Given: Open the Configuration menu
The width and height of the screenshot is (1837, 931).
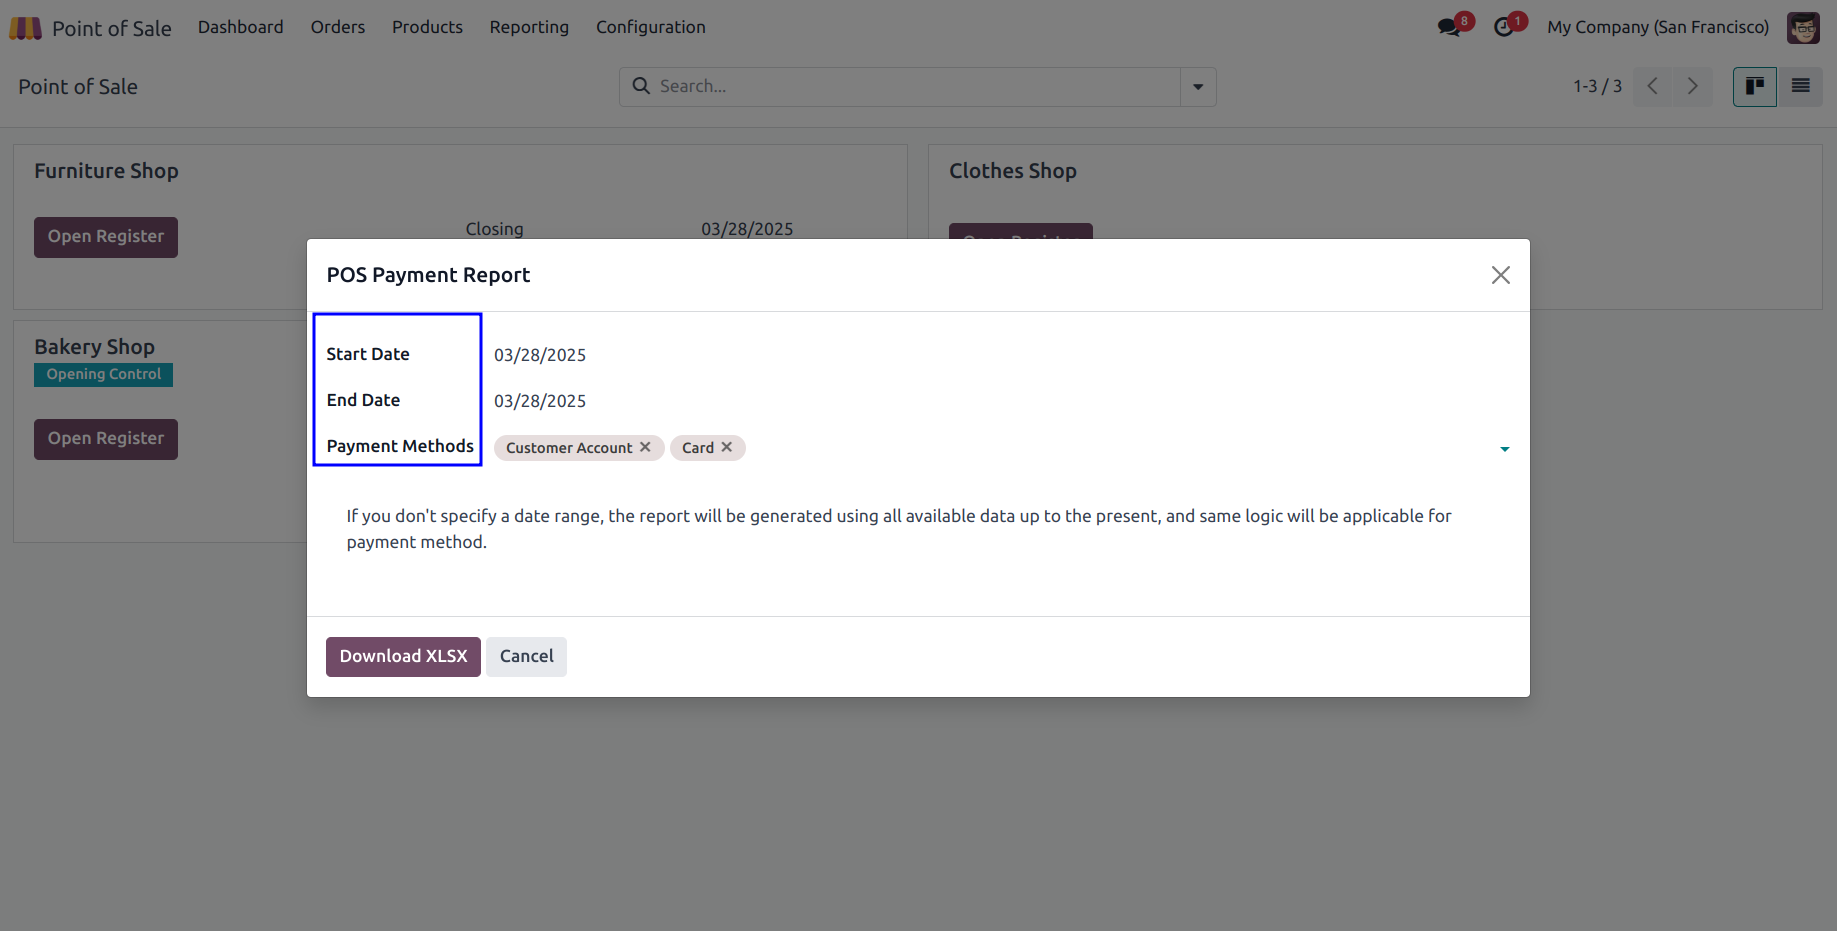Looking at the screenshot, I should click(651, 27).
